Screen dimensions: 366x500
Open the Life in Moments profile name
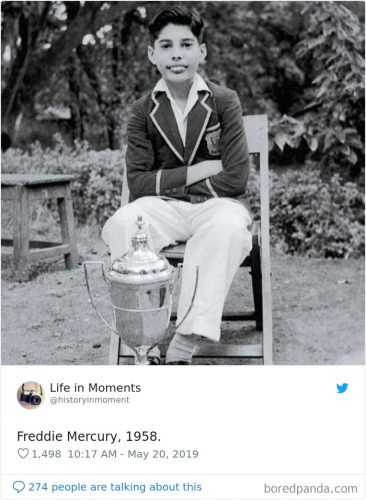tap(95, 388)
